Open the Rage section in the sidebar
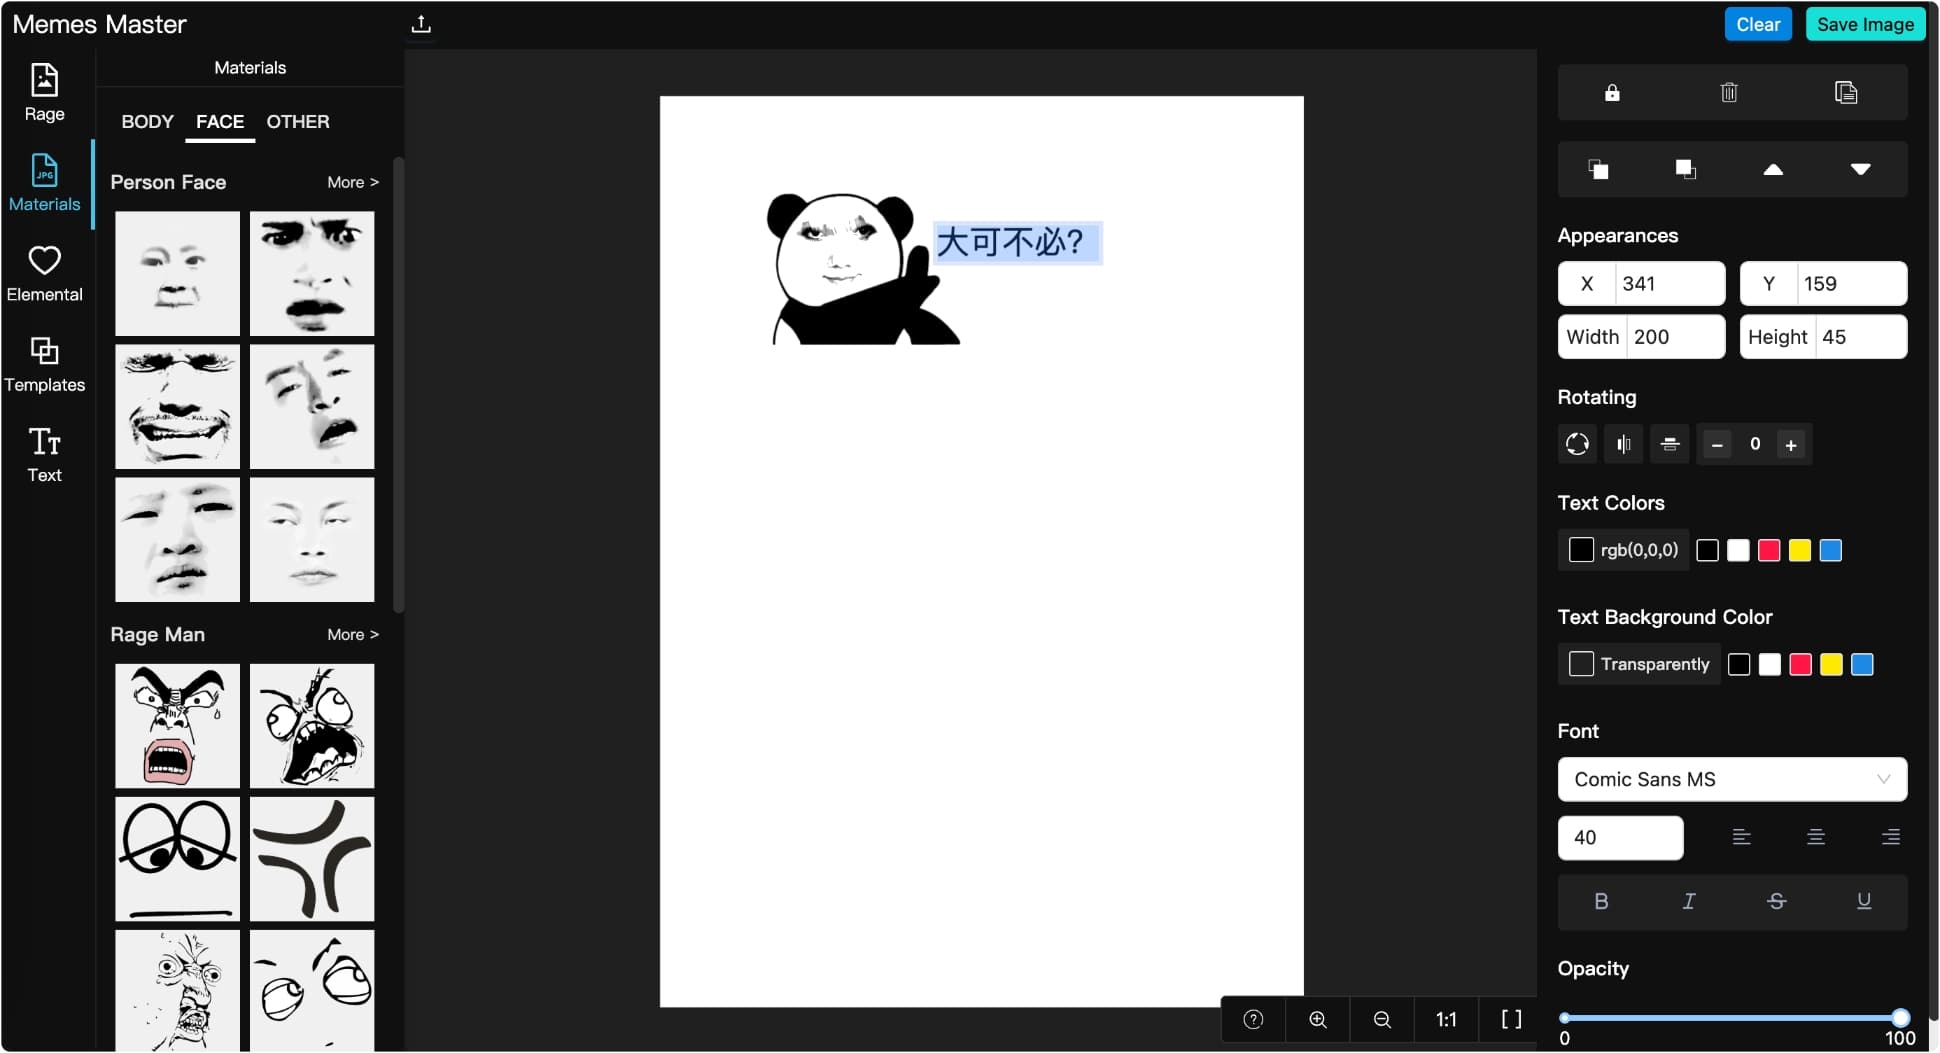1940x1053 pixels. (45, 93)
